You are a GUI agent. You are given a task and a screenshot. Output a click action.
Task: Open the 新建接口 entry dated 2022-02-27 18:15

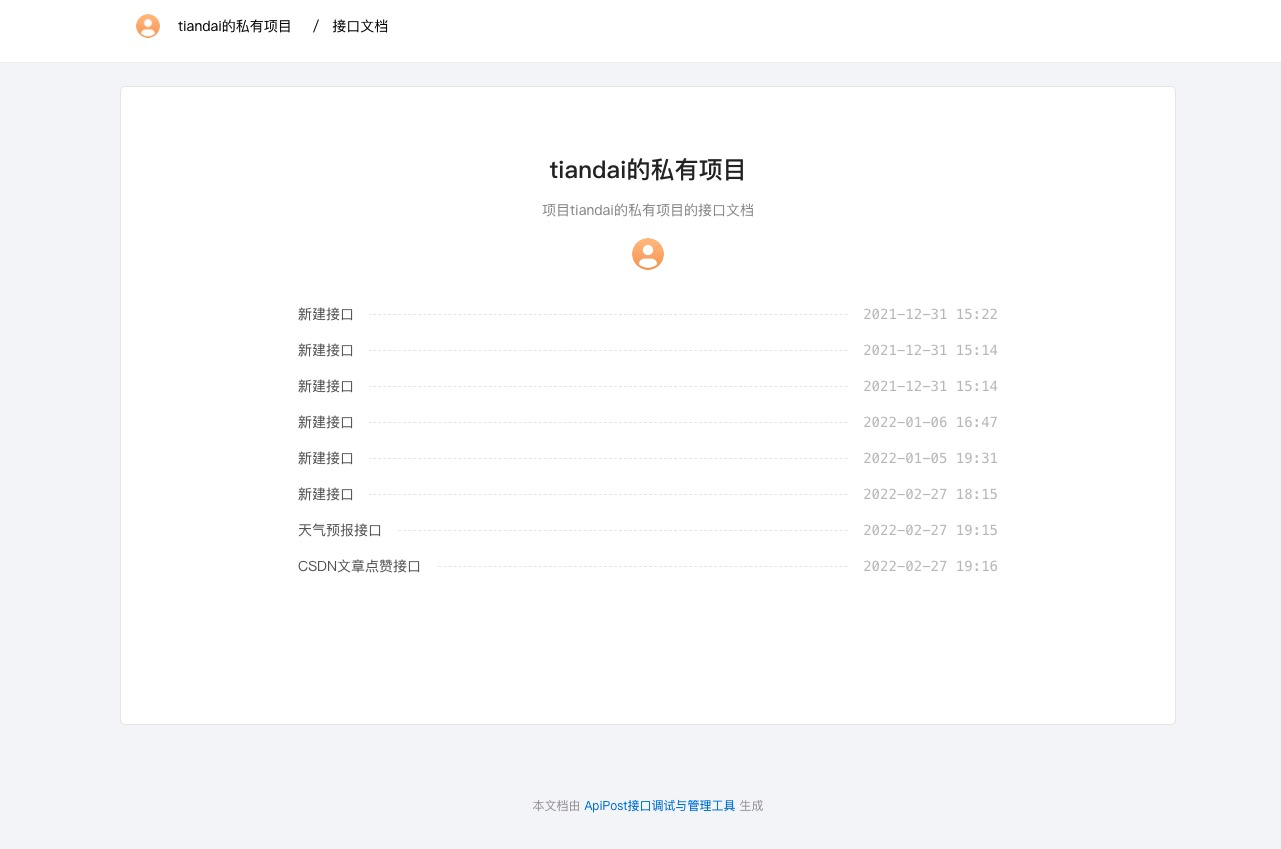pos(326,494)
